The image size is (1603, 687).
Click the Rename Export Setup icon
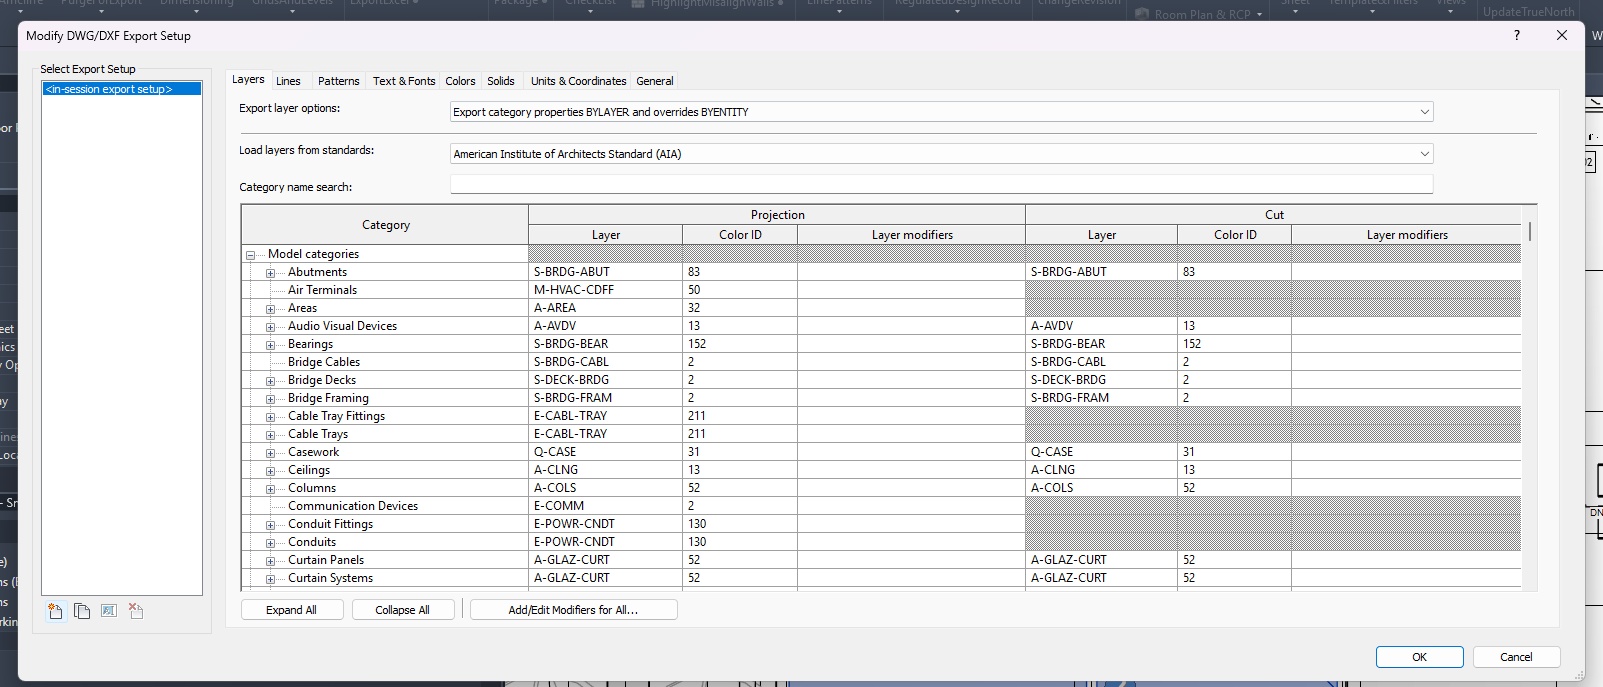tap(109, 611)
